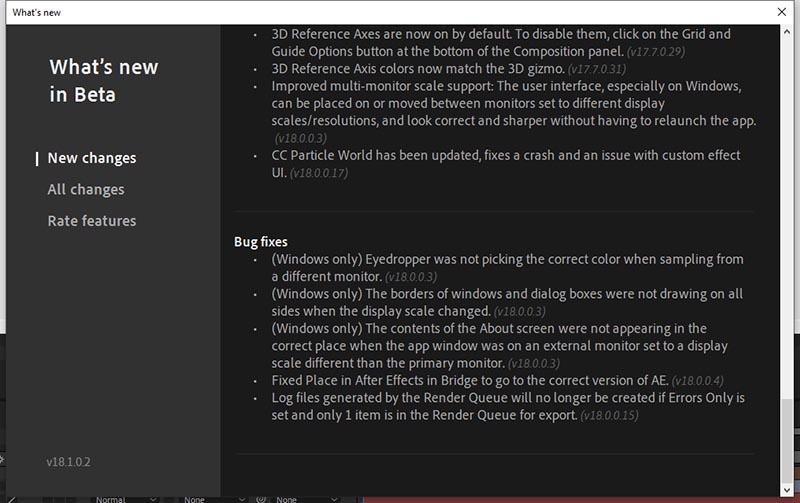
Task: Open the Normal blending mode dropdown
Action: [125, 498]
